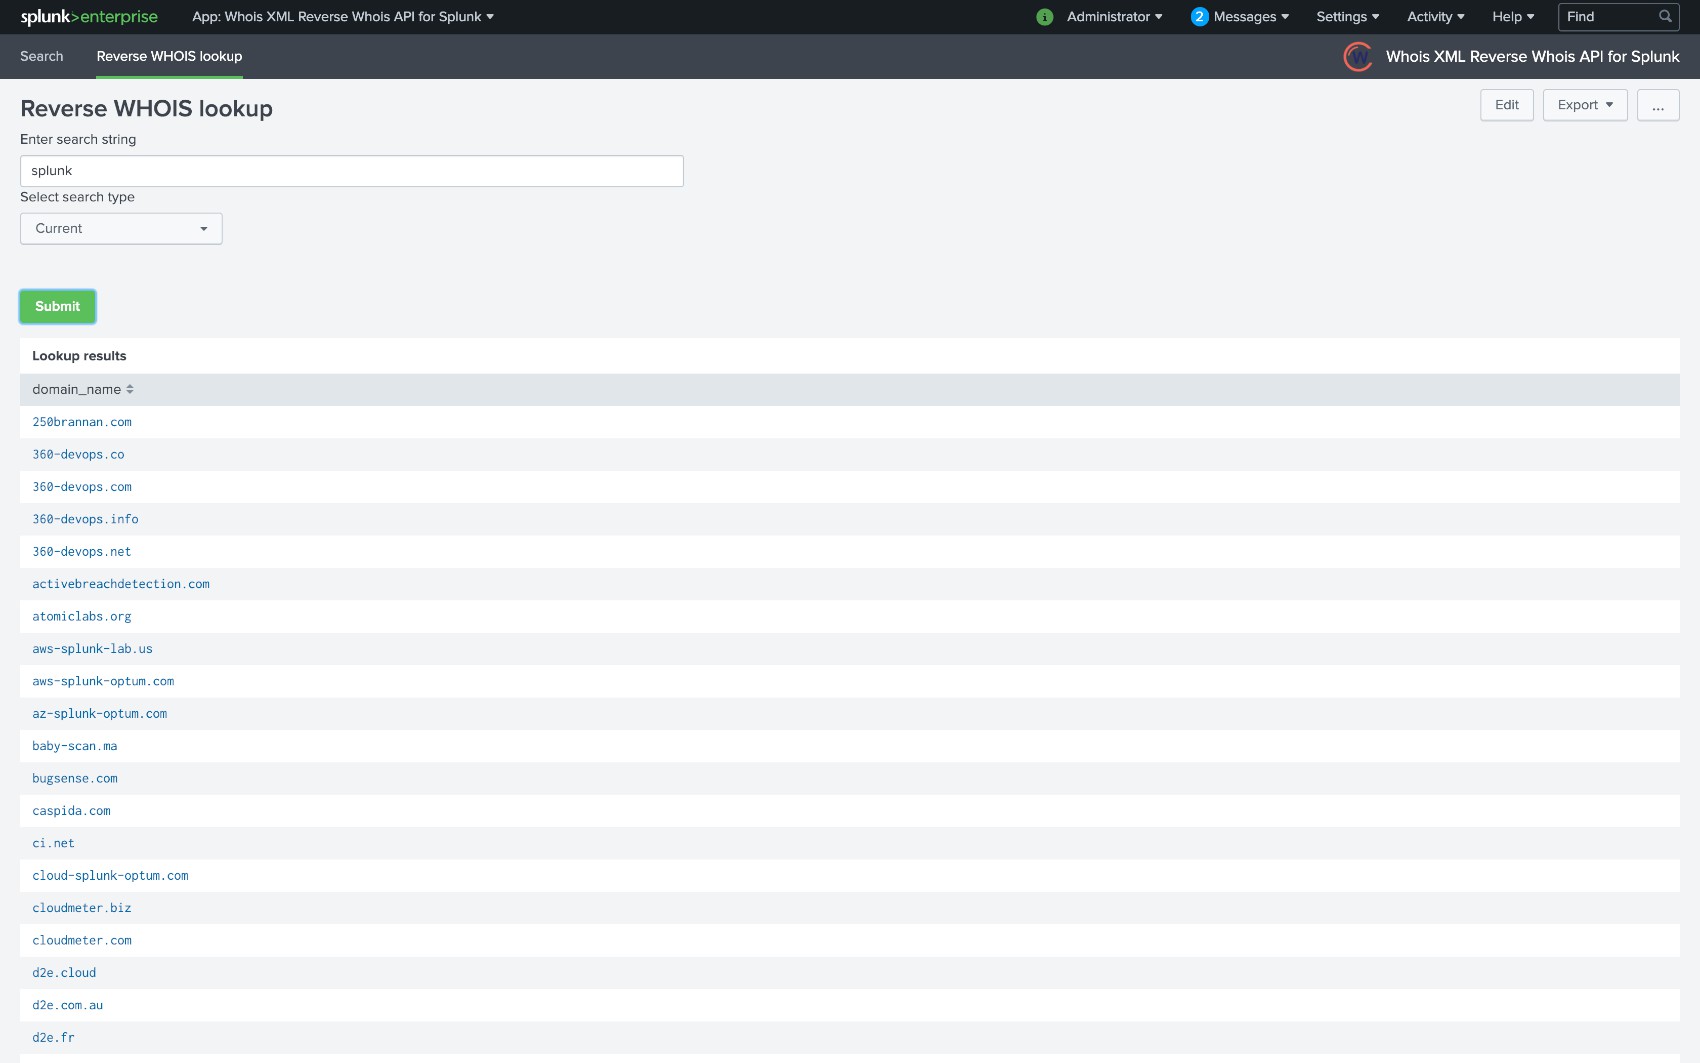Screen dimensions: 1700x1063
Task: Select the ci.net row
Action: (x=850, y=844)
